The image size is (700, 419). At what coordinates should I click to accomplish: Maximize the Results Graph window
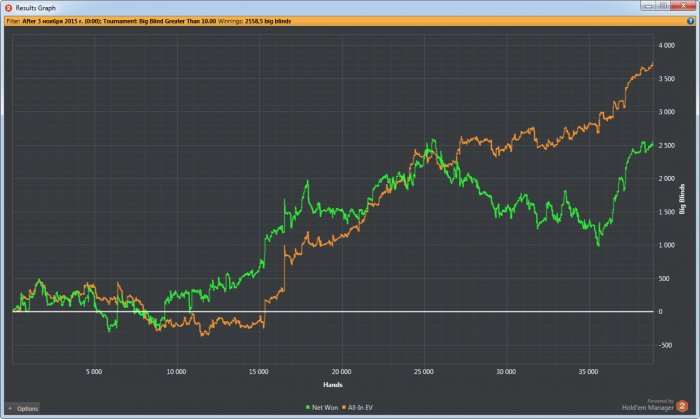coord(663,6)
